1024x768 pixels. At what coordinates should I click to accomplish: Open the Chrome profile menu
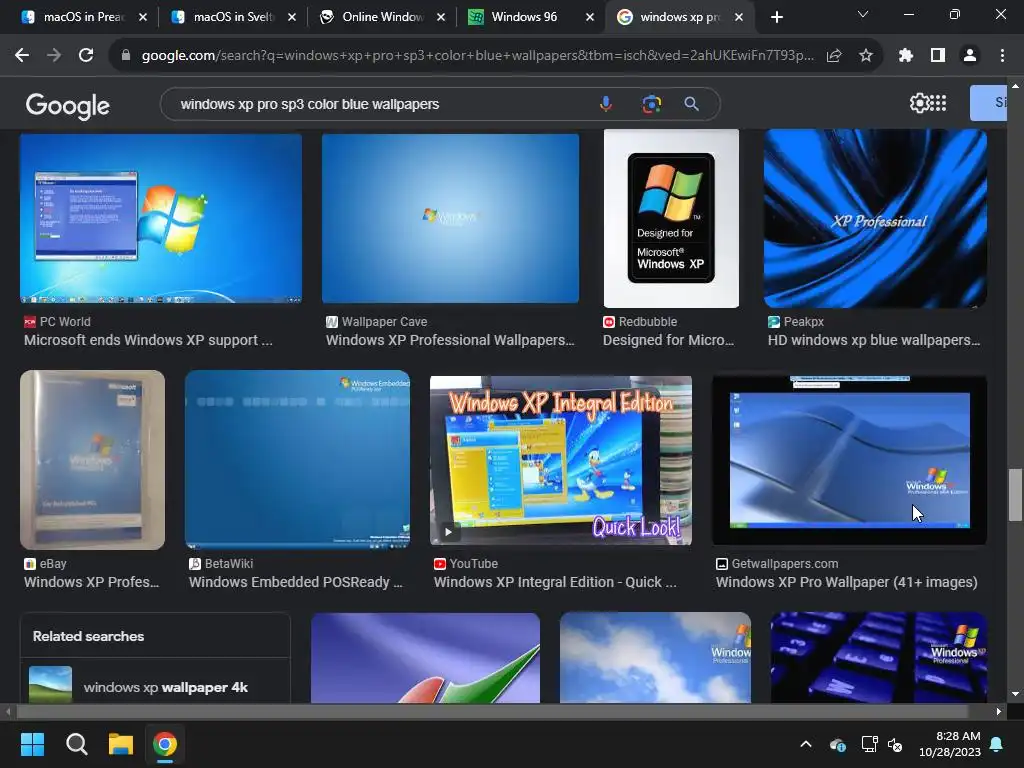(970, 56)
